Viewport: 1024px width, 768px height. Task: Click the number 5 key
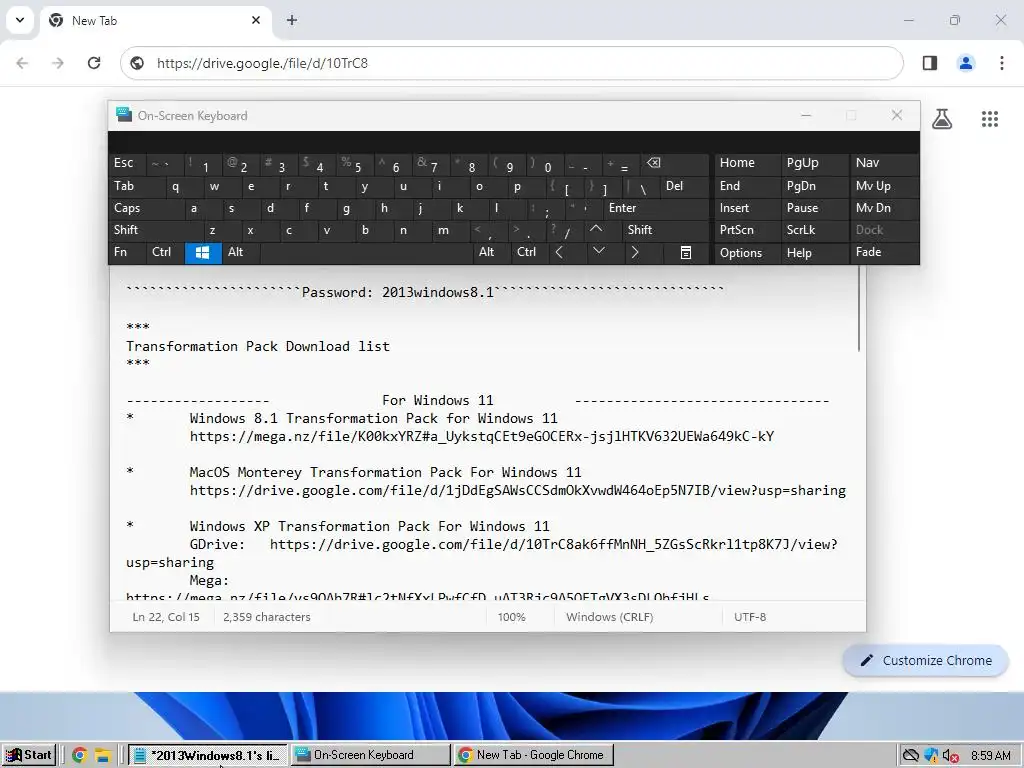[355, 164]
